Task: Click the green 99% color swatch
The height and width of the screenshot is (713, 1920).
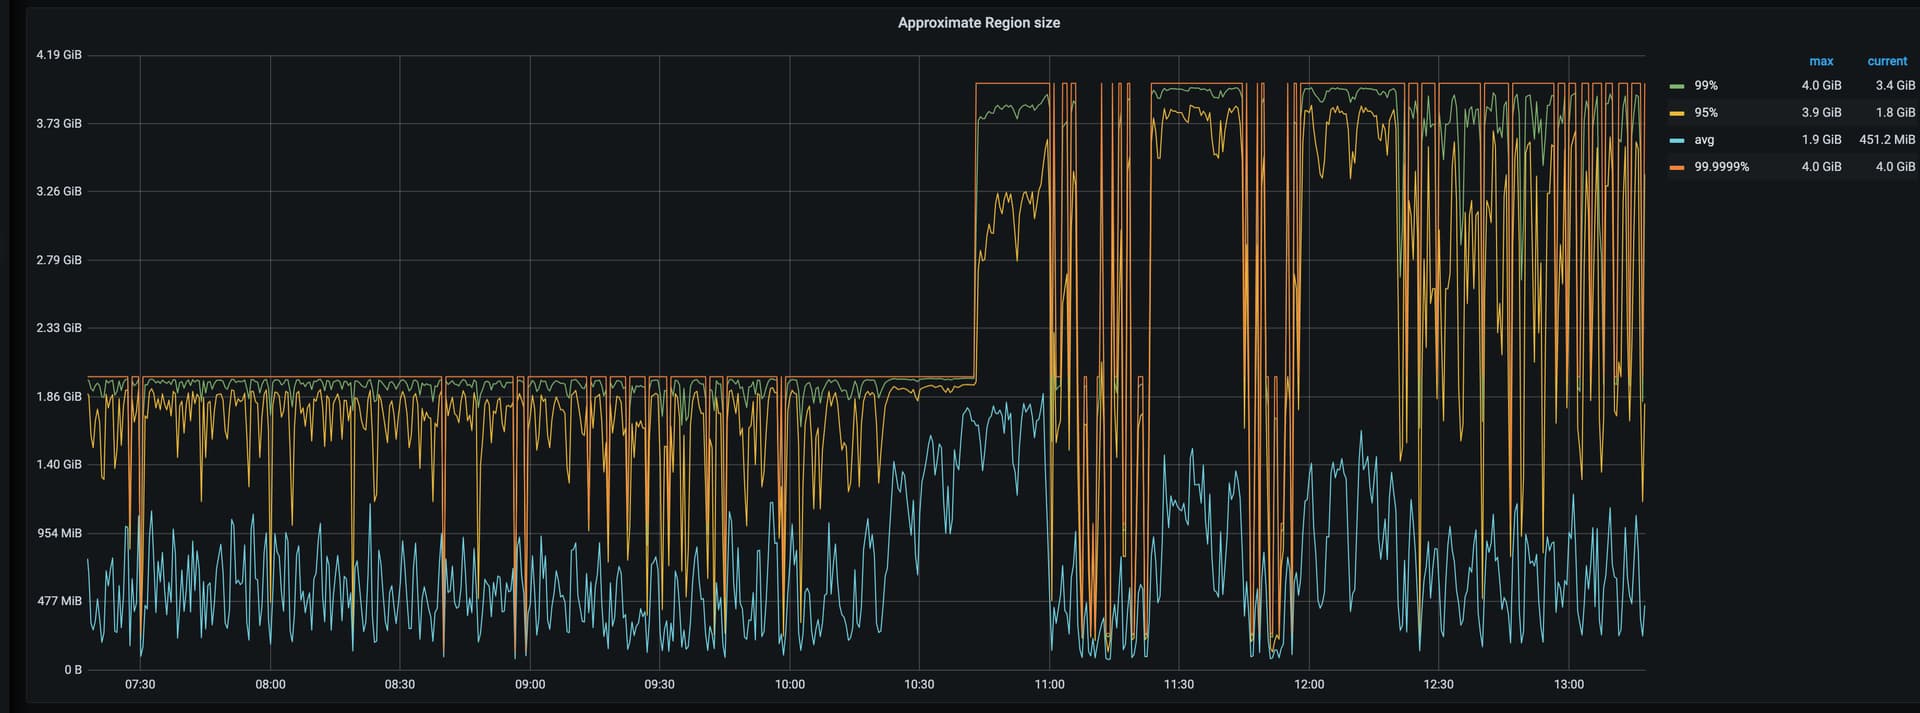Action: (x=1677, y=86)
